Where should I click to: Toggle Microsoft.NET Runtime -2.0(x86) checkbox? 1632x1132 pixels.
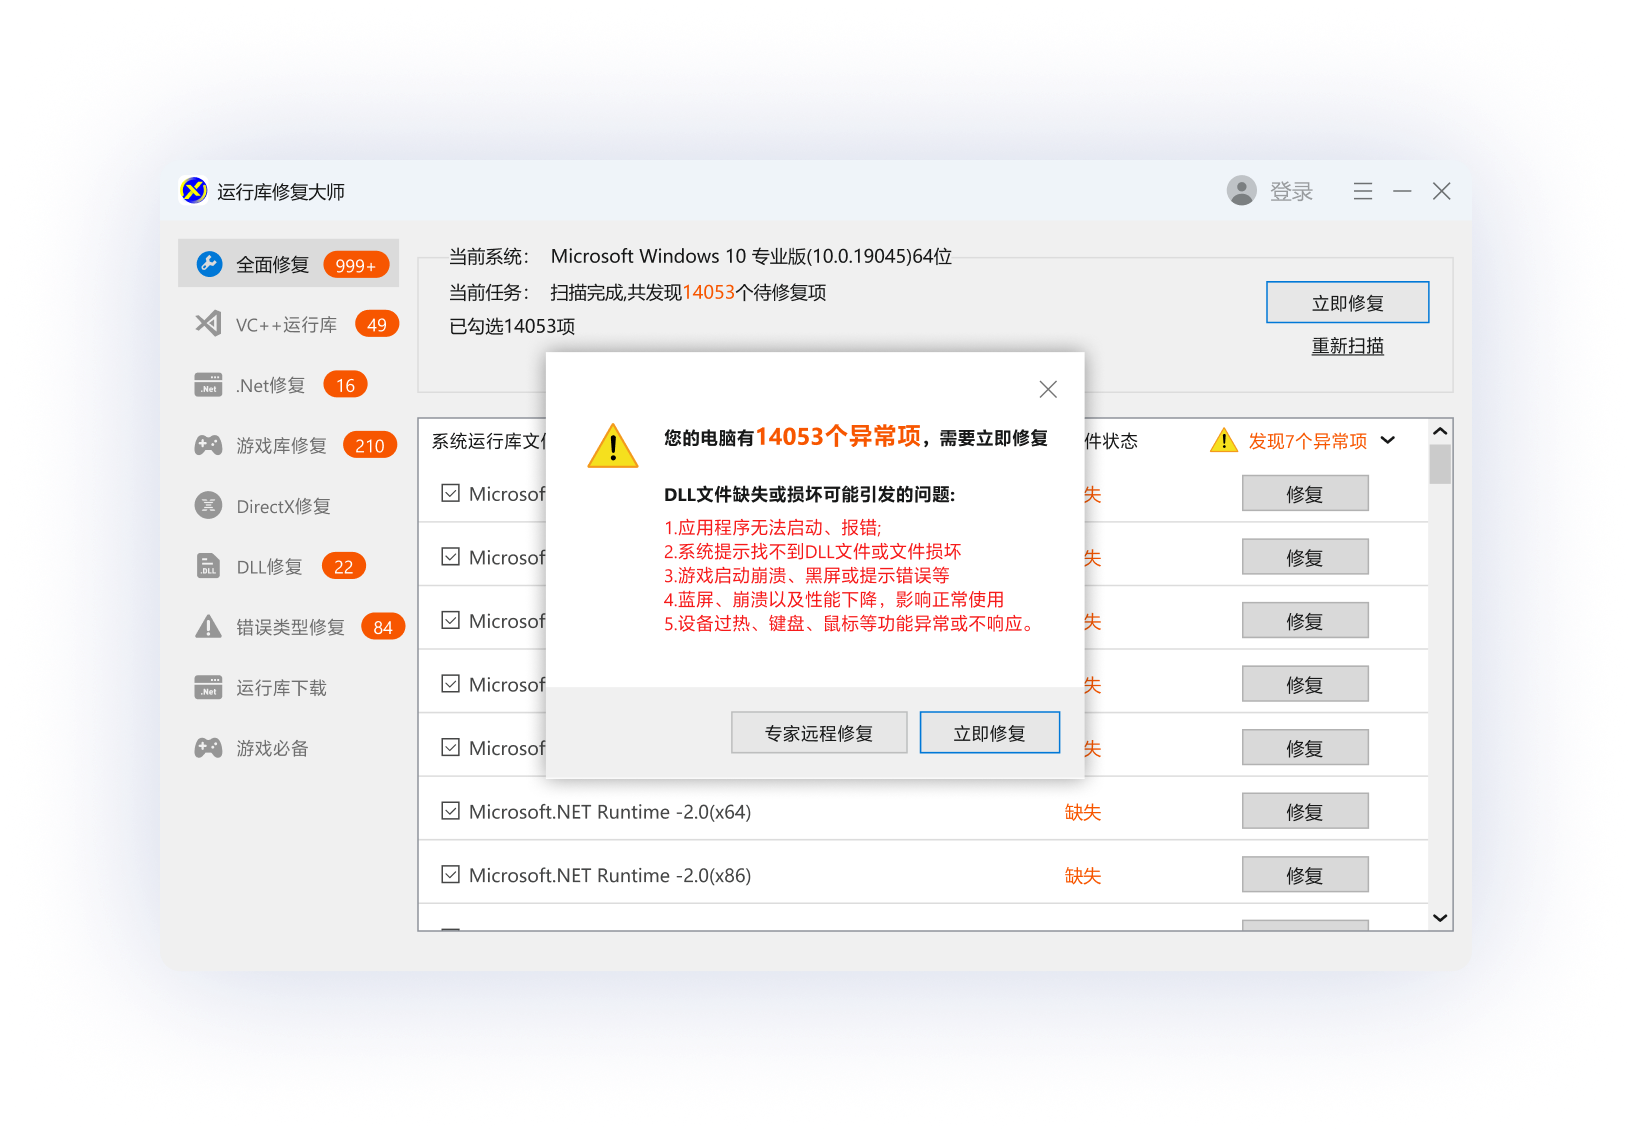click(x=451, y=875)
